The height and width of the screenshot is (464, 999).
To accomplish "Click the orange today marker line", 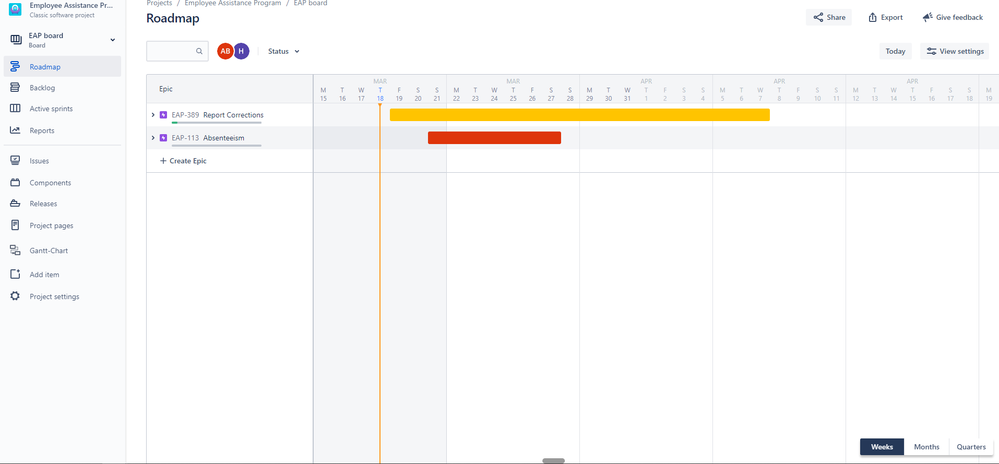I will coord(380,284).
